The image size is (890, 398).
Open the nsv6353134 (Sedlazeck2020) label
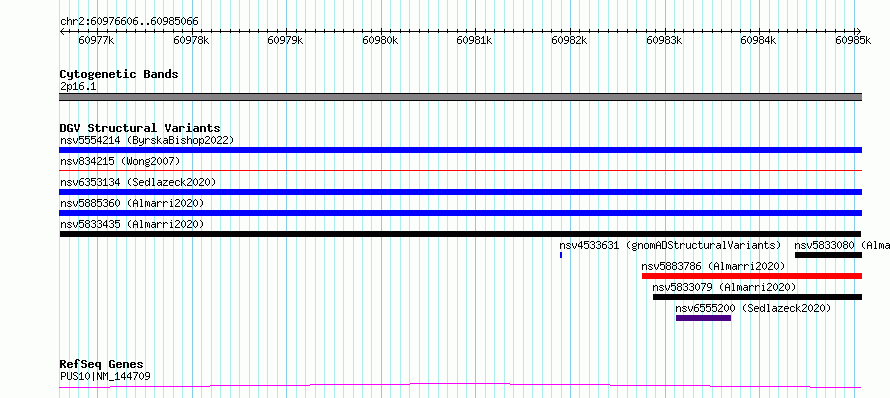tap(138, 182)
